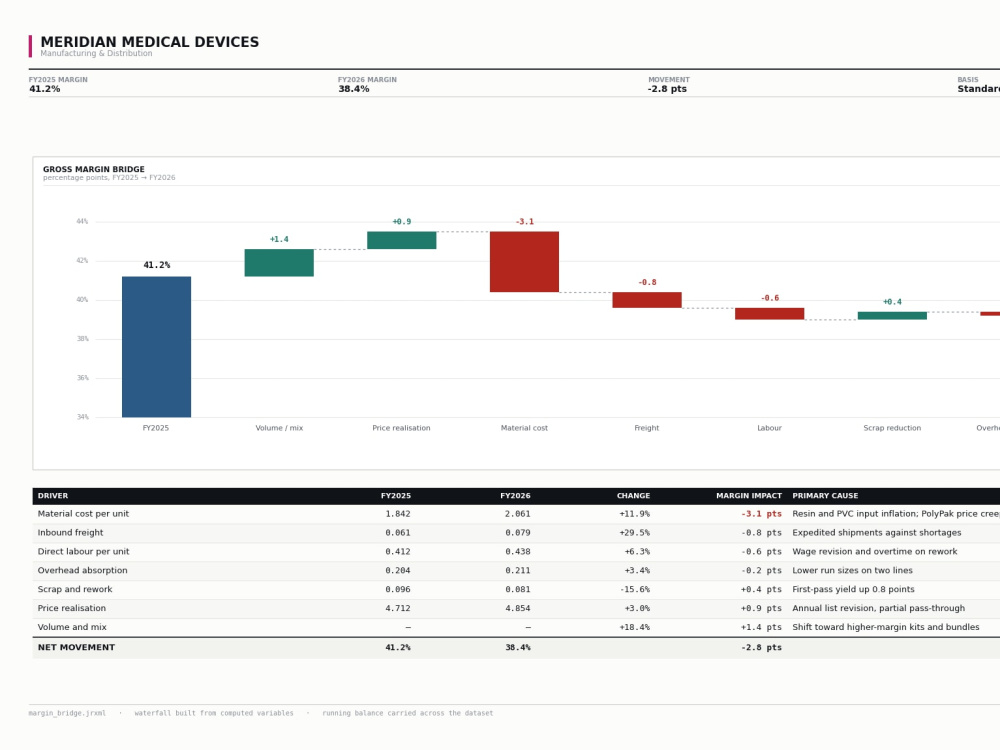Click the -15.6% change cell for scrap
This screenshot has height=750, width=1000.
[x=635, y=590]
